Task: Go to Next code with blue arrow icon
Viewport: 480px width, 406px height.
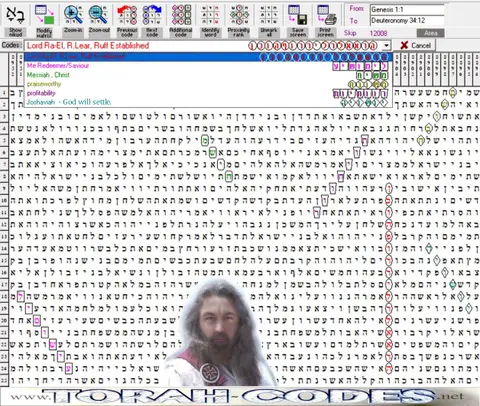Action: (x=152, y=15)
